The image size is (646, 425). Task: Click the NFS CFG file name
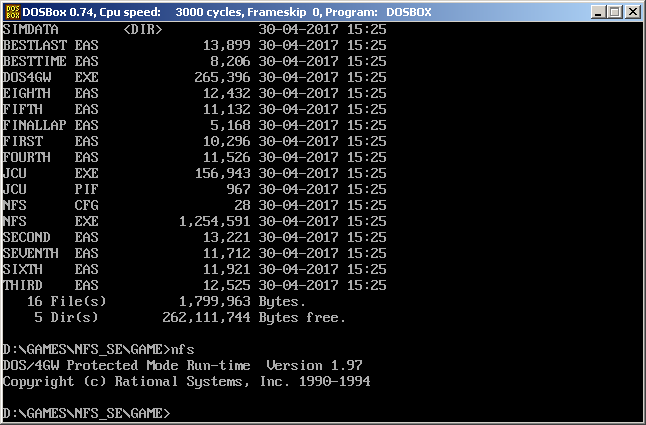pyautogui.click(x=51, y=205)
